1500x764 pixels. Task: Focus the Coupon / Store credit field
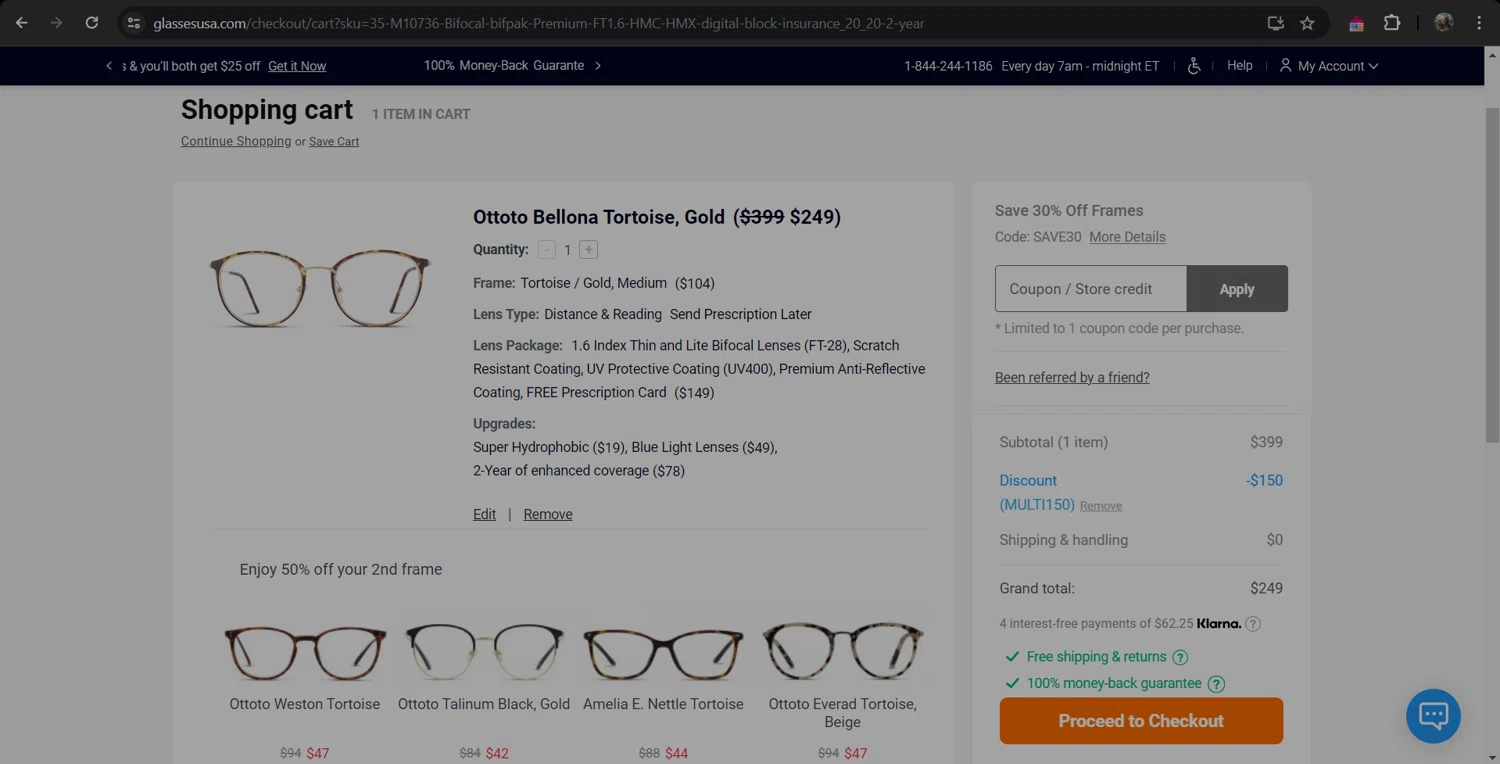[x=1091, y=289]
